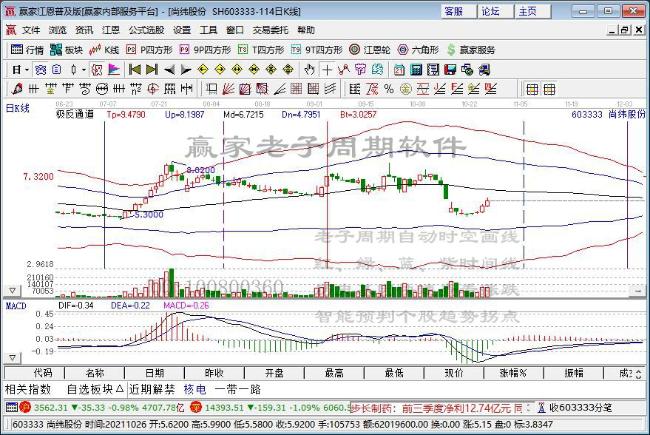Viewport: 650px width, 435px height.
Task: Open the 六角形 hexagon tool
Action: pyautogui.click(x=418, y=50)
